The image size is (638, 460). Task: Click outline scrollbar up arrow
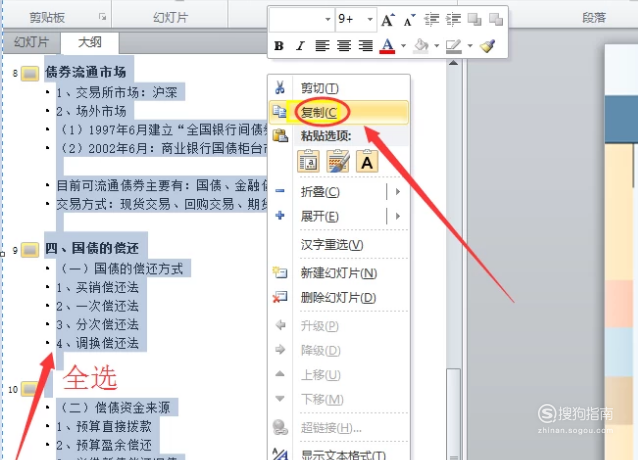tap(453, 63)
